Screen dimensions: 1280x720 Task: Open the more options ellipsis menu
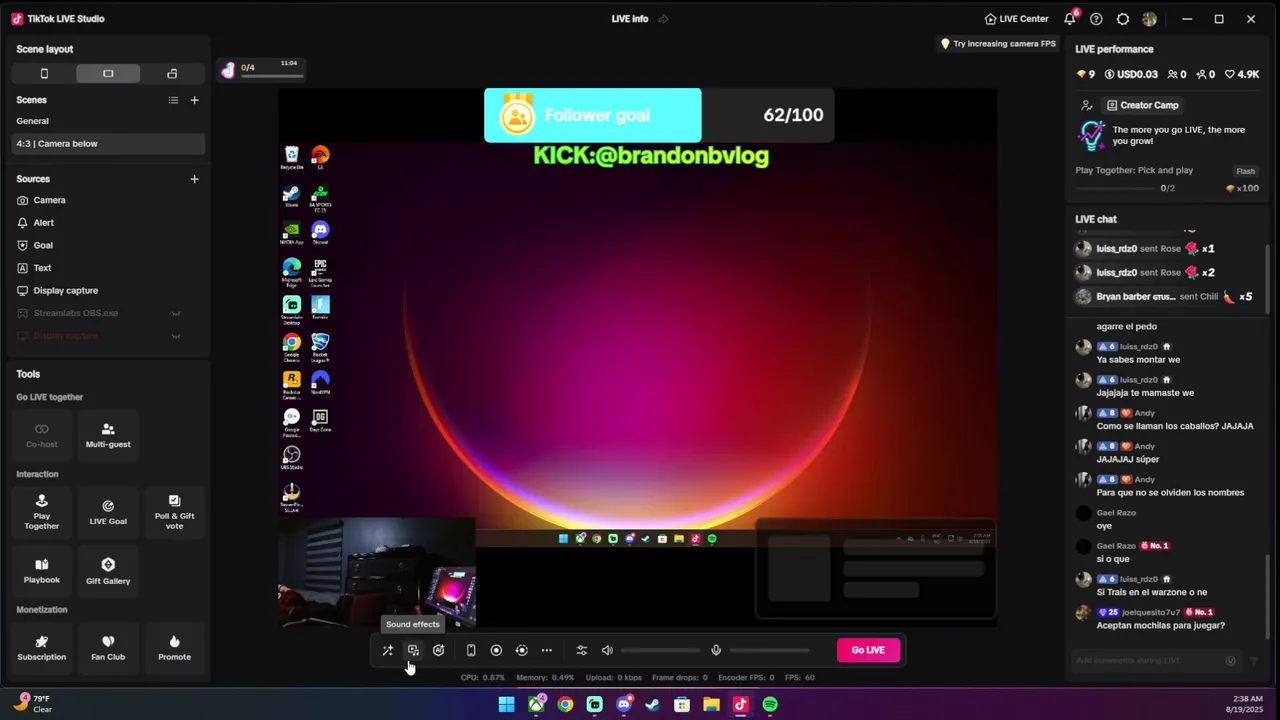coord(547,650)
